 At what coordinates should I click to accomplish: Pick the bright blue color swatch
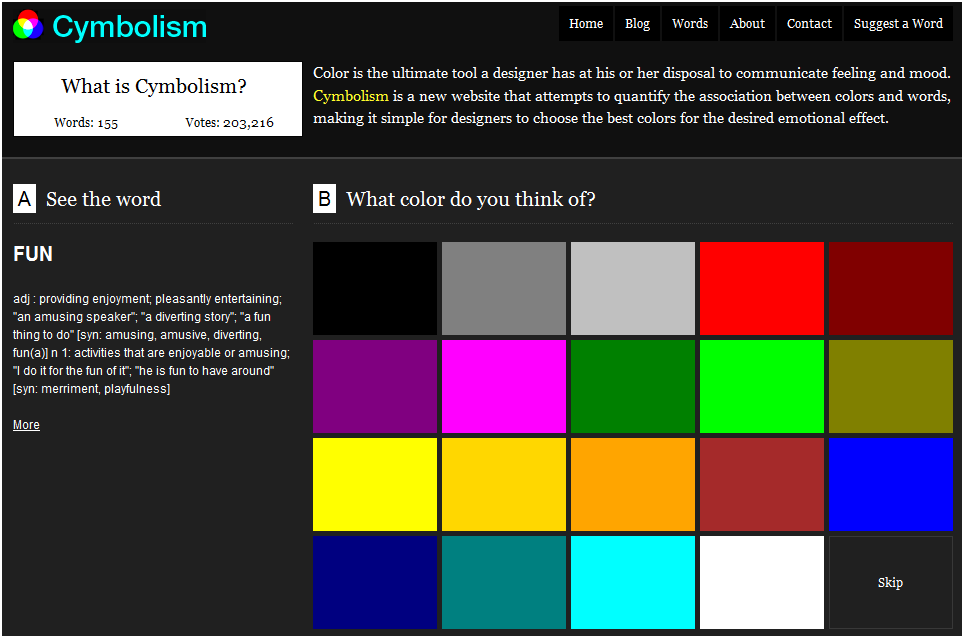[x=891, y=484]
